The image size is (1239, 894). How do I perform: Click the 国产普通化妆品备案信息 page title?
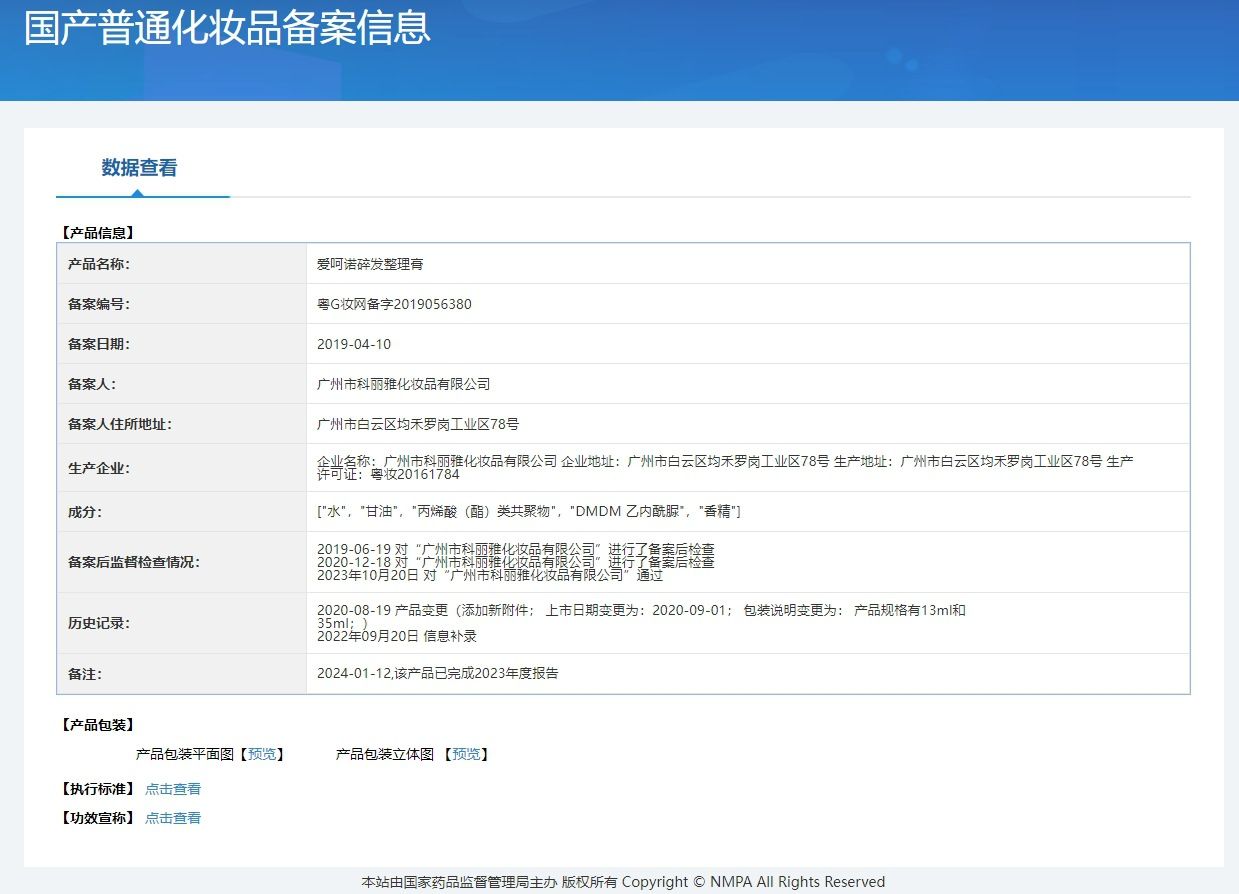tap(227, 28)
